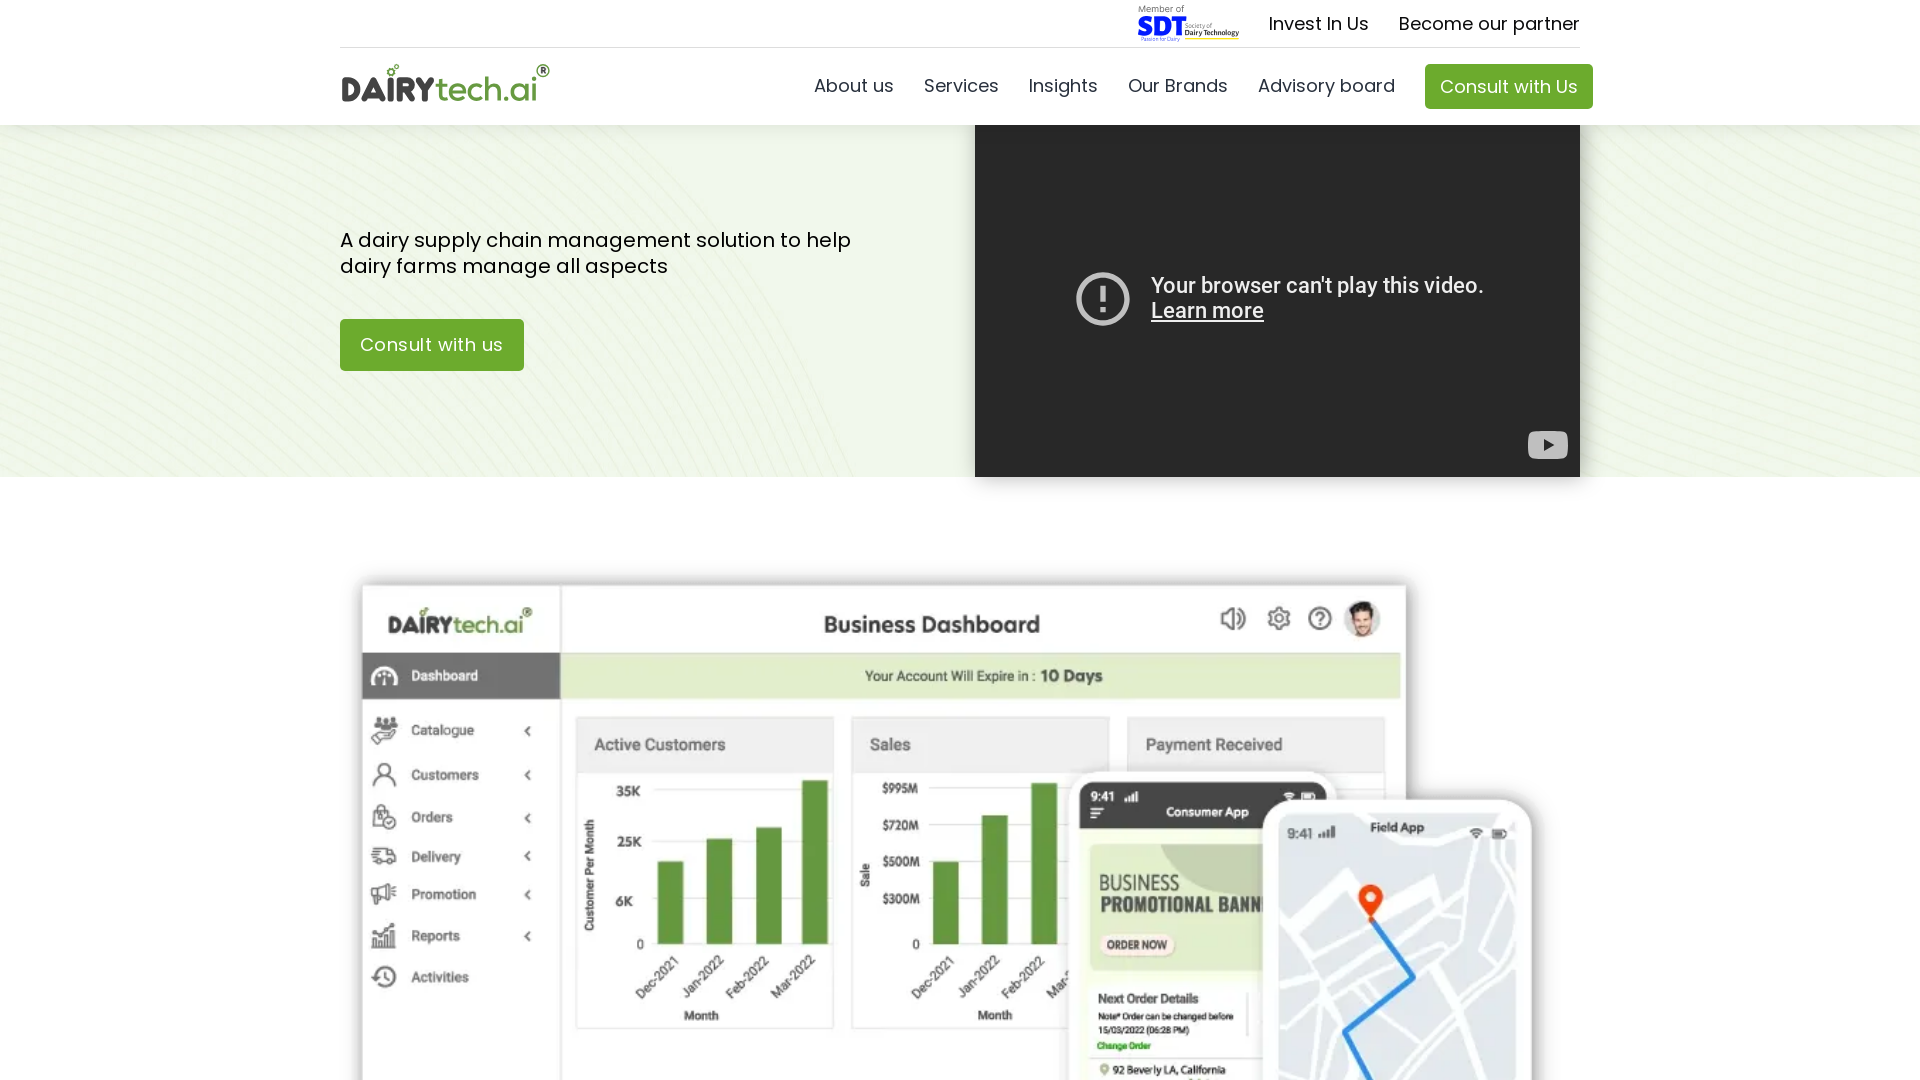
Task: Expand the Catalogue submenu chevron
Action: click(527, 730)
